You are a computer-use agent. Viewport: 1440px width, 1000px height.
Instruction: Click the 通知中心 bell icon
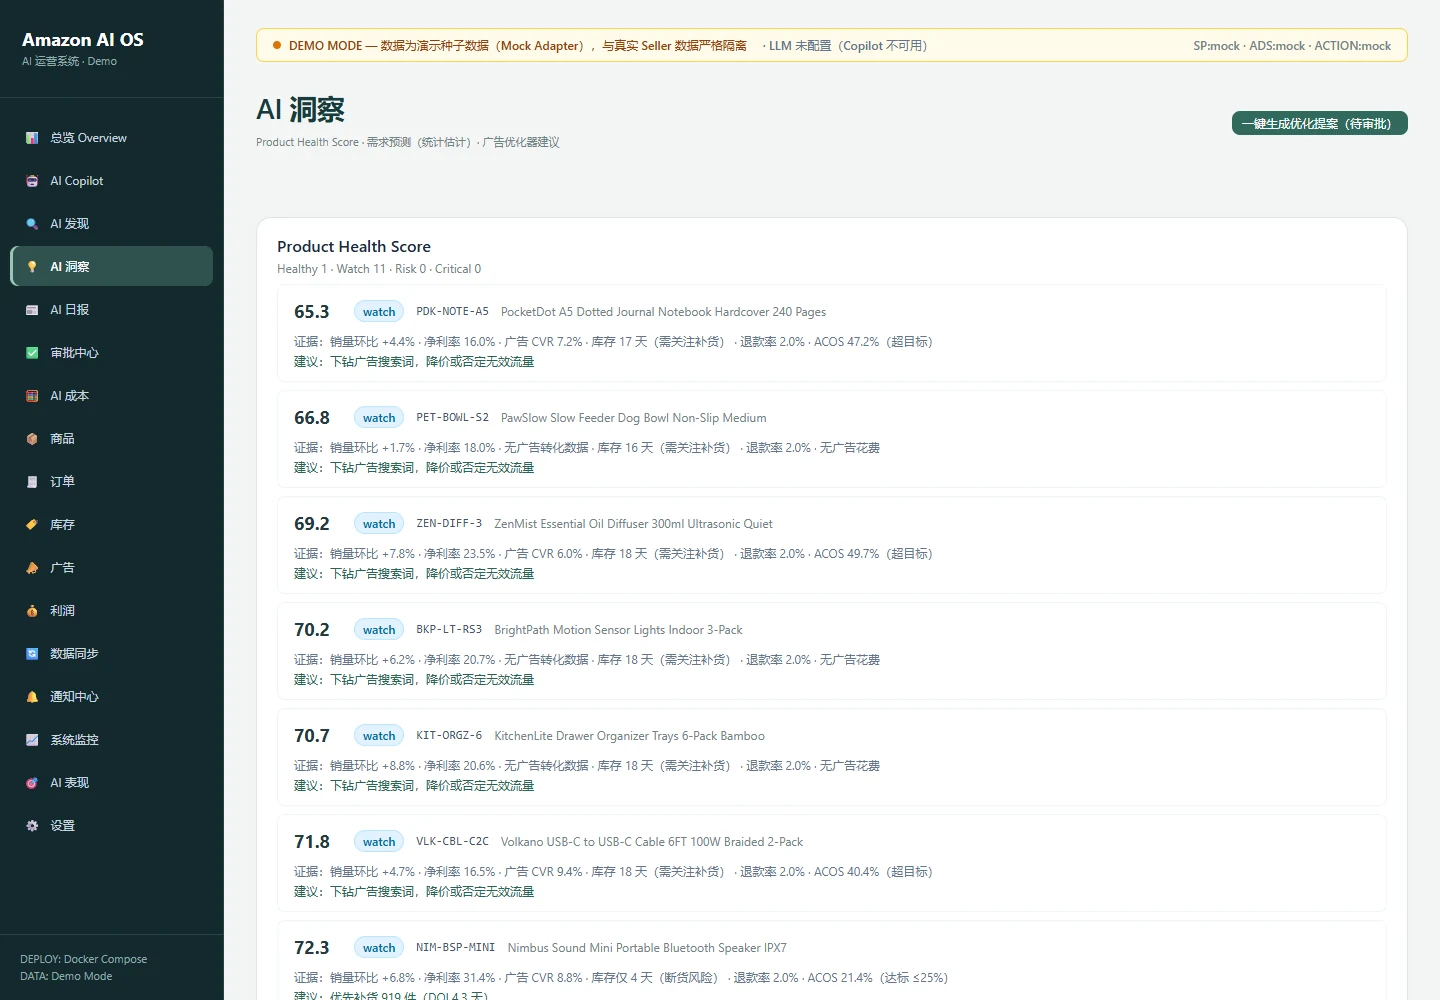[x=32, y=697]
